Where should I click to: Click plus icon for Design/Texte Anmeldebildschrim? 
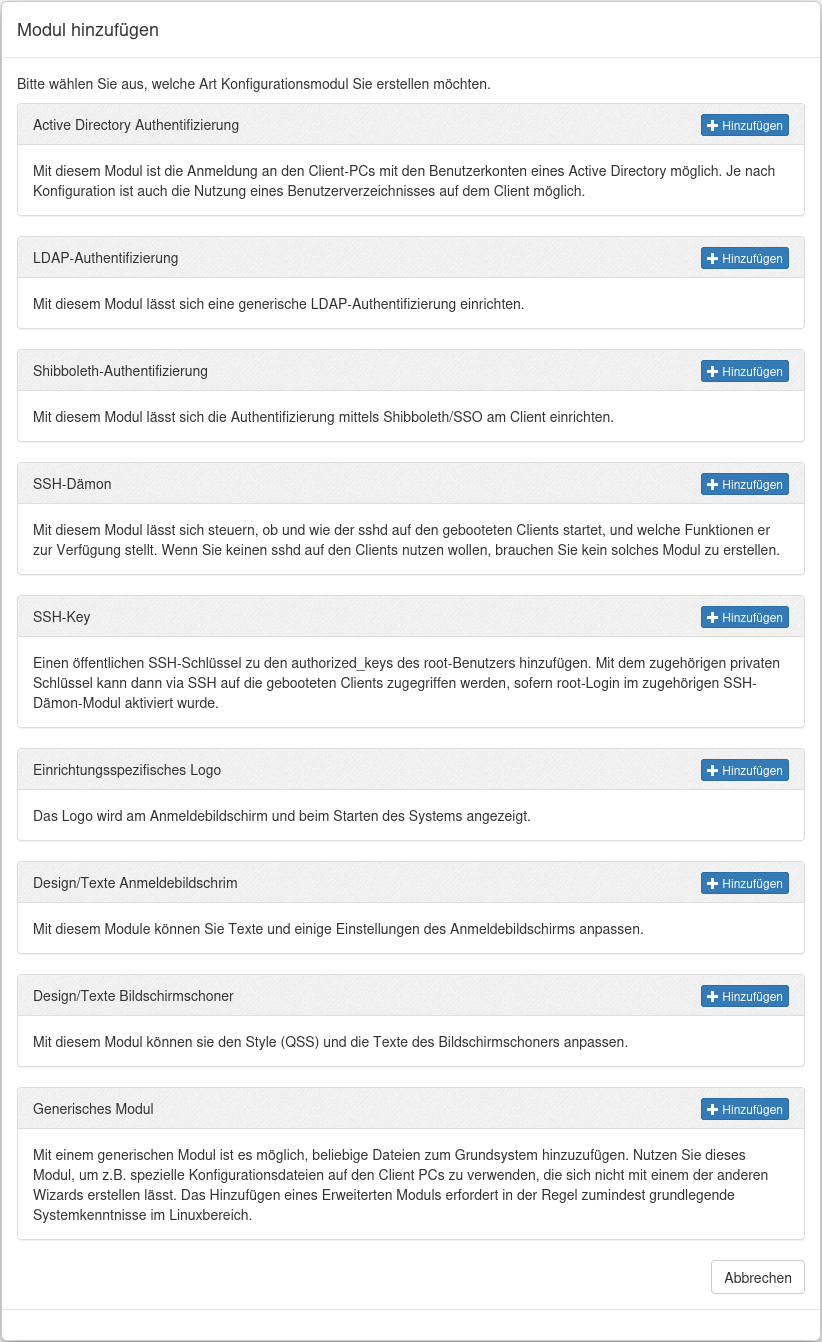[712, 883]
